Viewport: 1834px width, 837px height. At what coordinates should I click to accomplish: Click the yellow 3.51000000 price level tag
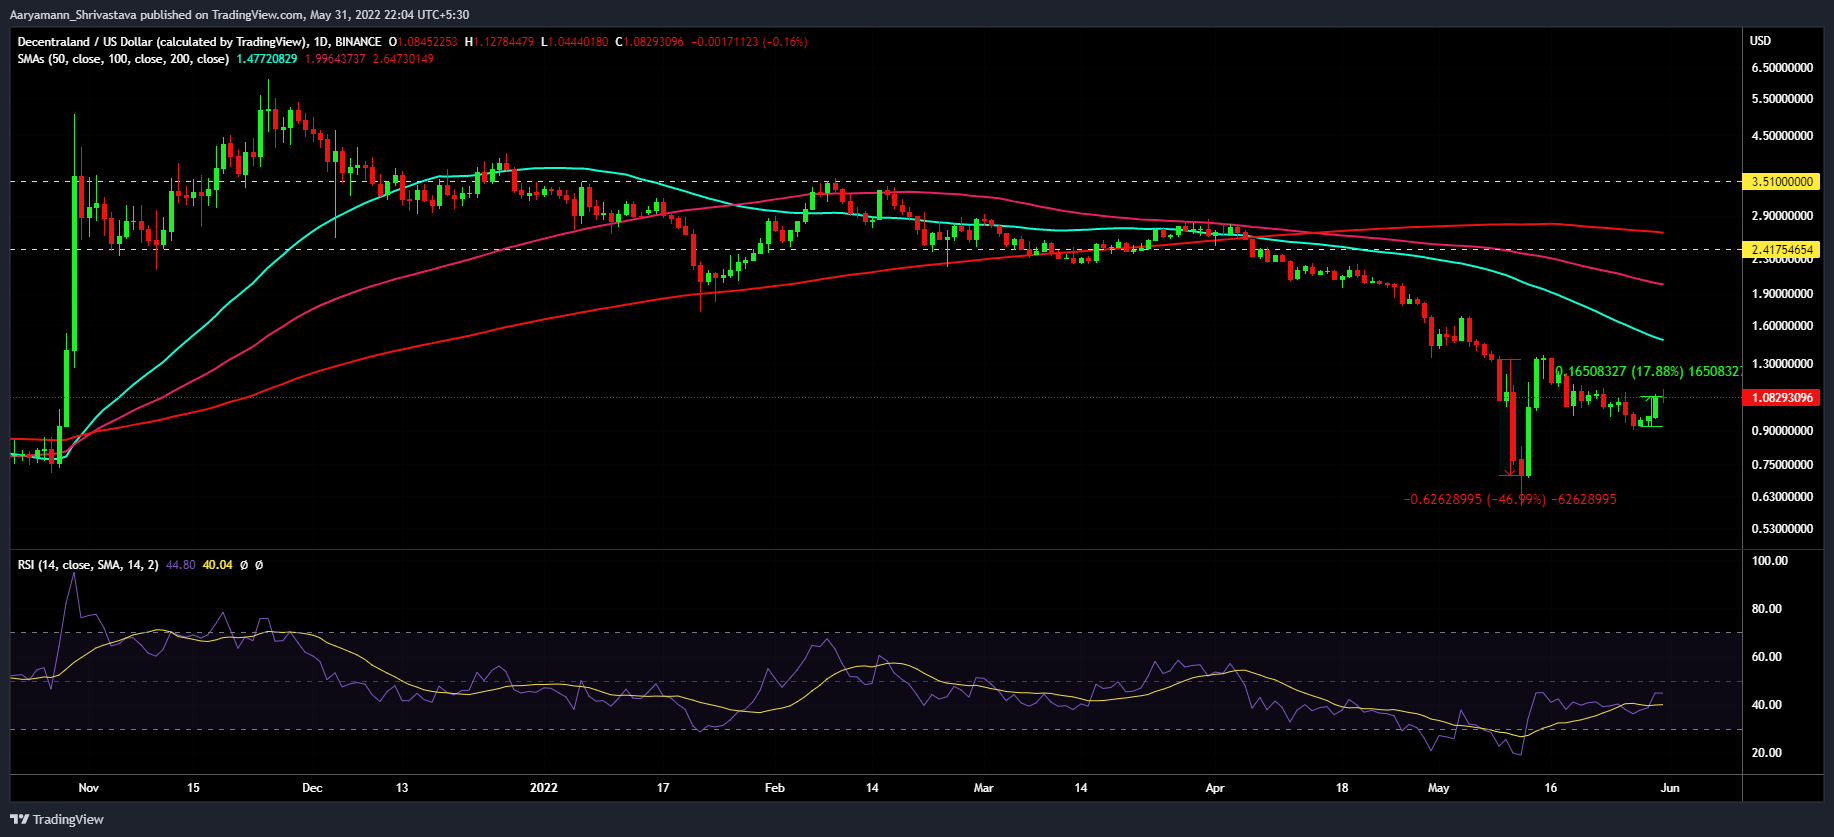point(1781,182)
